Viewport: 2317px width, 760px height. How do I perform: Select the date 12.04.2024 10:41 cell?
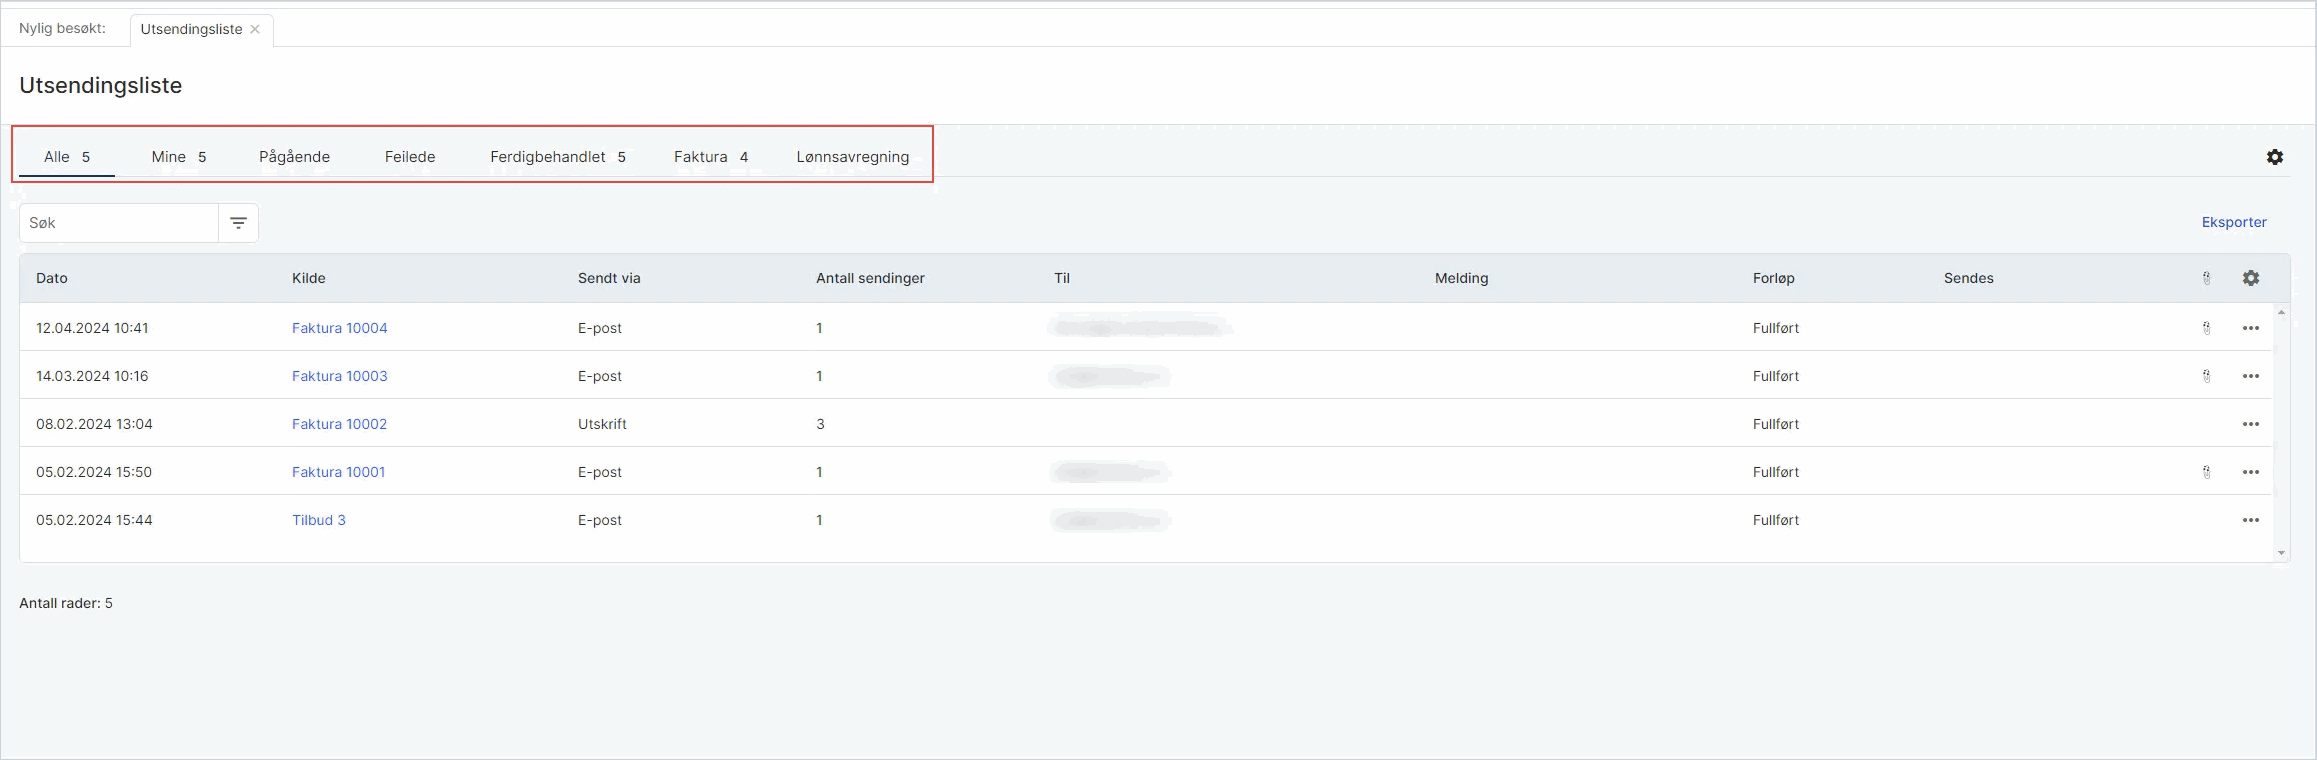coord(92,328)
